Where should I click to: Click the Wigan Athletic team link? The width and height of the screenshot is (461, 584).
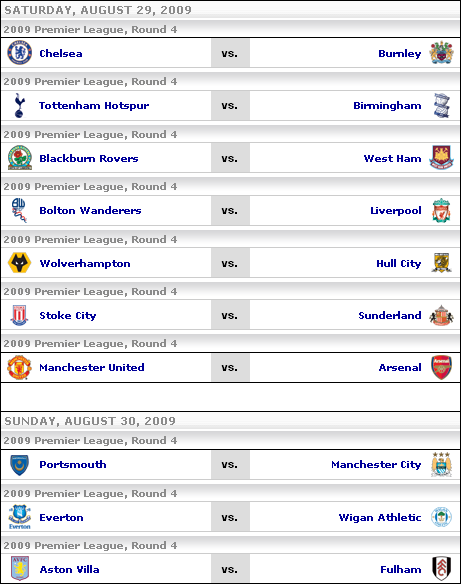(x=380, y=517)
